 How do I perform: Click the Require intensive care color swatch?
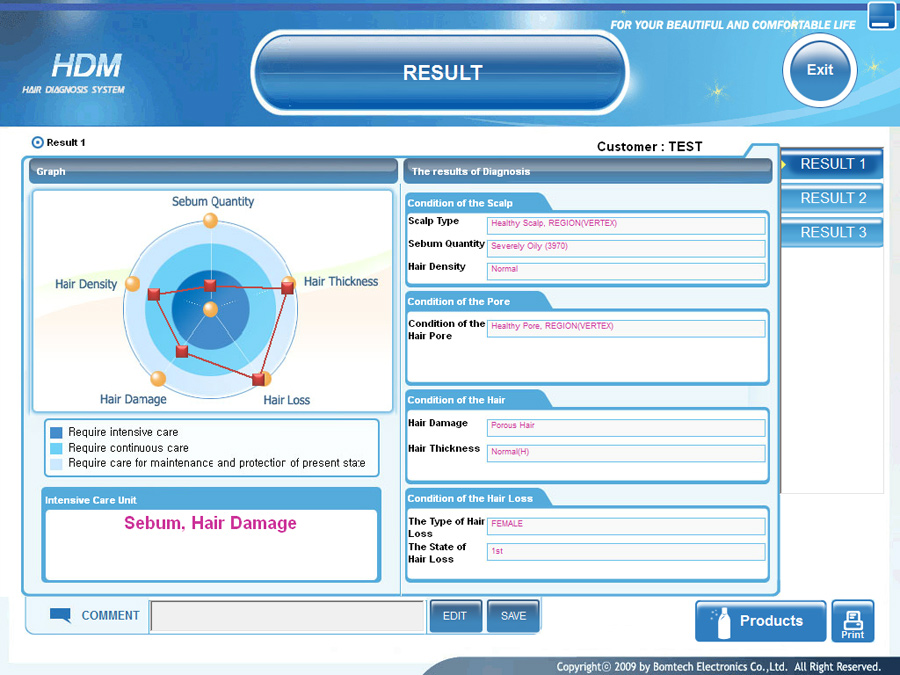tap(56, 433)
